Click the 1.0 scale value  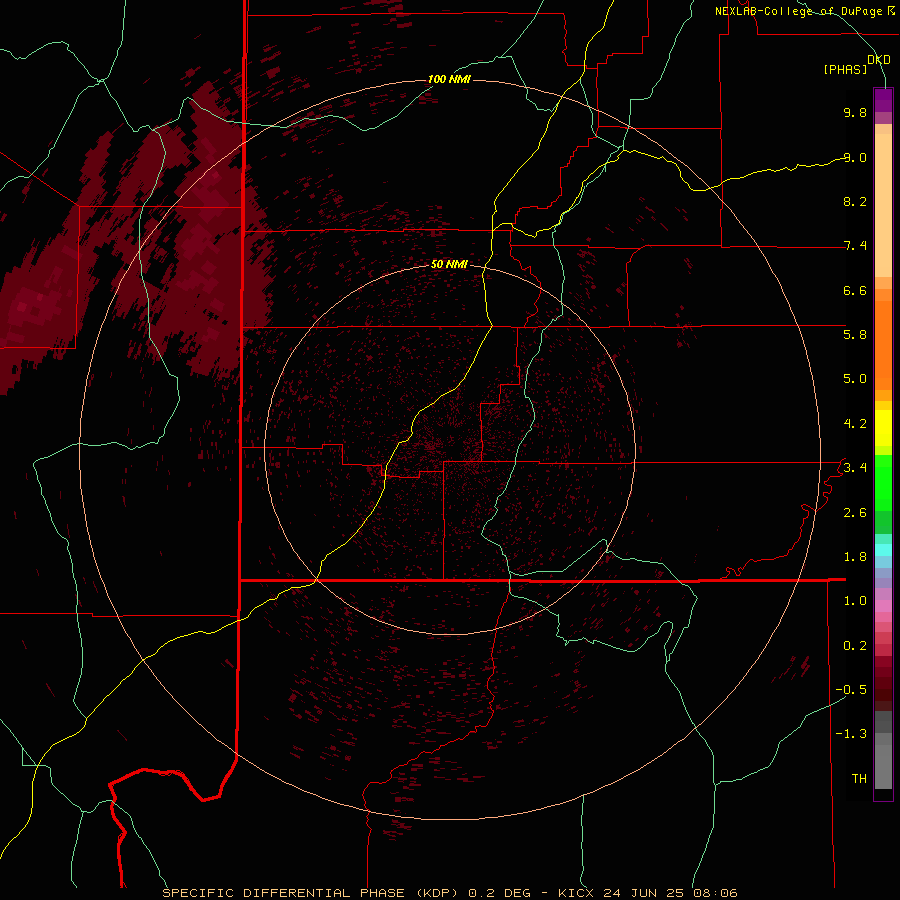[855, 601]
